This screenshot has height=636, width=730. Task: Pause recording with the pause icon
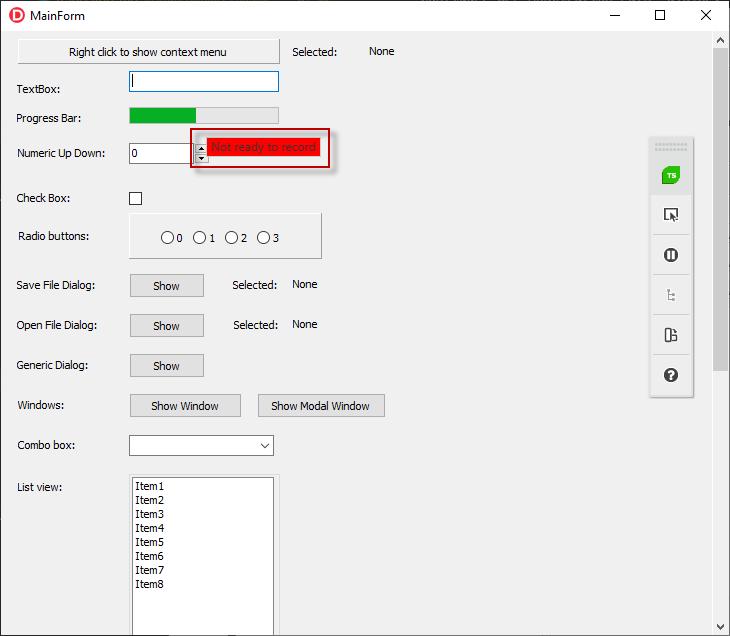click(671, 255)
